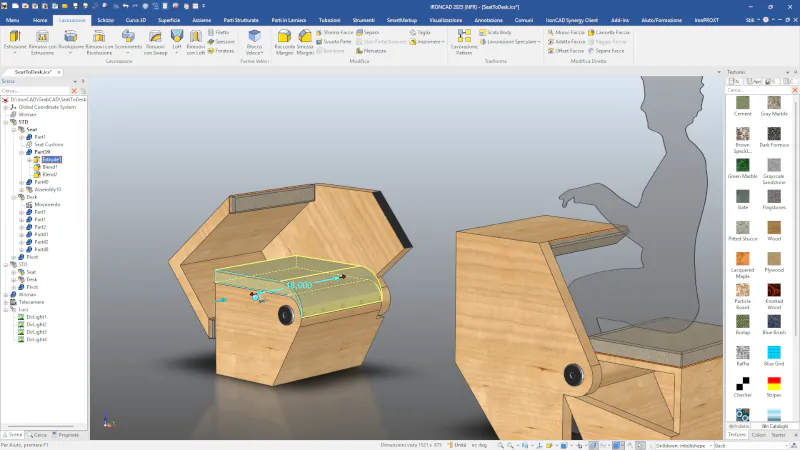
Task: Select the Scala Body tool
Action: [x=495, y=32]
